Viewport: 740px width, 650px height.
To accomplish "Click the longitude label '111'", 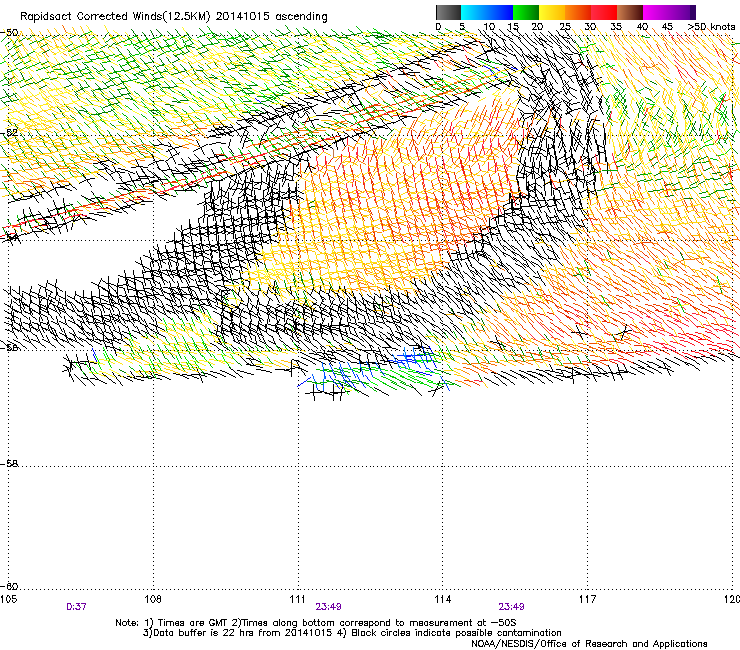I will tap(298, 599).
